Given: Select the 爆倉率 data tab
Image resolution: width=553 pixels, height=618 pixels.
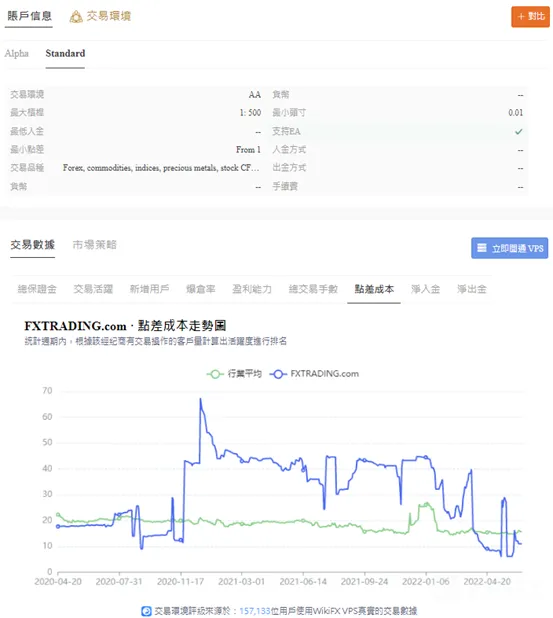Looking at the screenshot, I should [x=201, y=289].
